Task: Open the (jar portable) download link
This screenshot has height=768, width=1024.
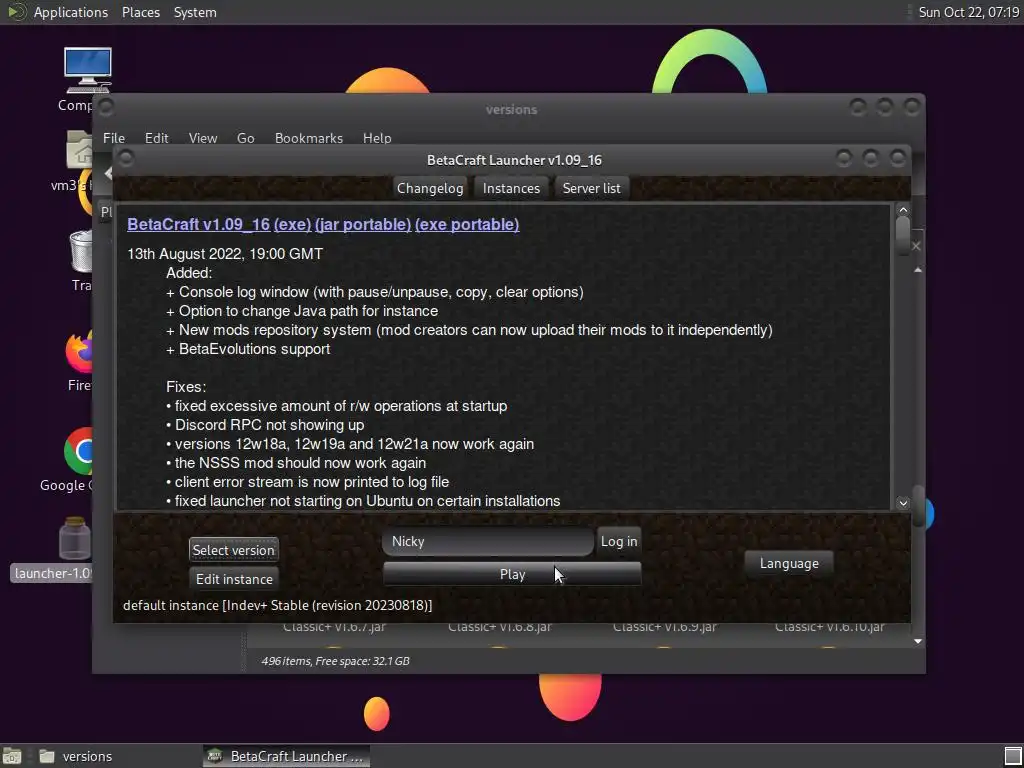Action: click(362, 224)
